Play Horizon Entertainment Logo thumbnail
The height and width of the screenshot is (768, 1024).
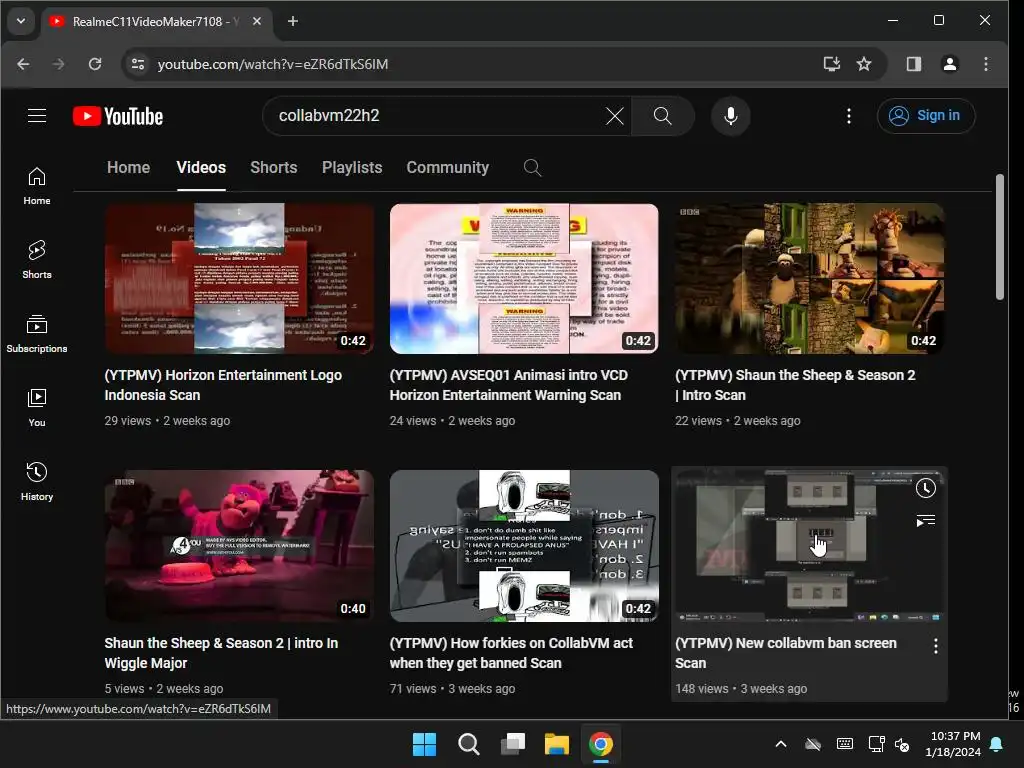tap(239, 279)
